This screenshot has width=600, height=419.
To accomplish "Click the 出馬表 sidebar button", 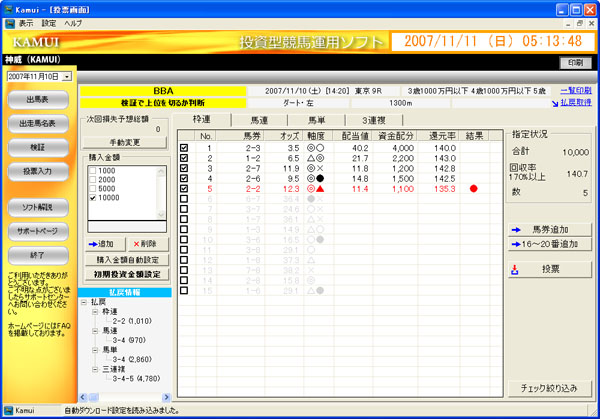I will [x=39, y=99].
